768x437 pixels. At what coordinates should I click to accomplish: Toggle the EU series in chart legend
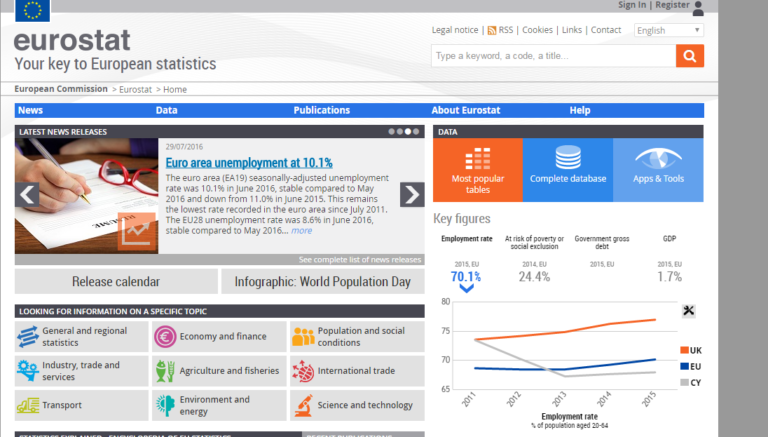tap(691, 366)
